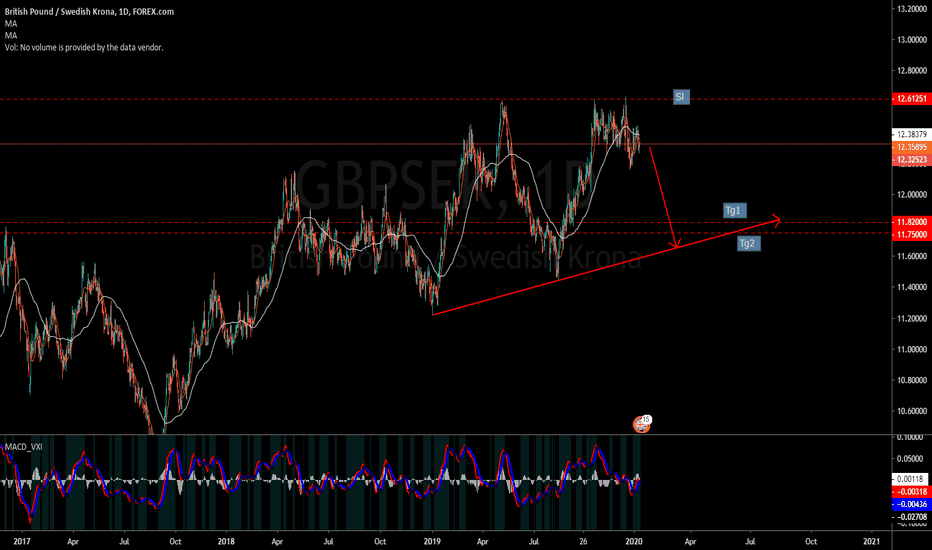Viewport: 932px width, 550px height.
Task: Click the Sl stop-loss label
Action: (x=681, y=97)
